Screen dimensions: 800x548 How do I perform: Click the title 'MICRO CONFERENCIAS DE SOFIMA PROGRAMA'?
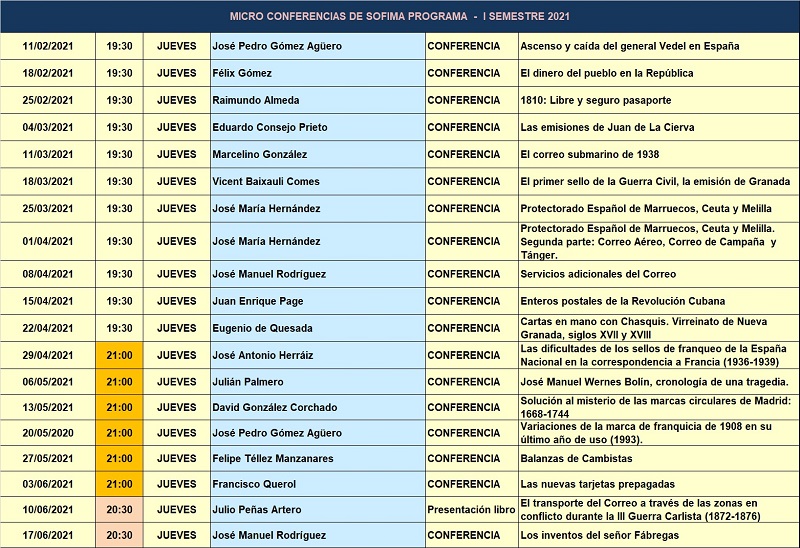pos(348,16)
